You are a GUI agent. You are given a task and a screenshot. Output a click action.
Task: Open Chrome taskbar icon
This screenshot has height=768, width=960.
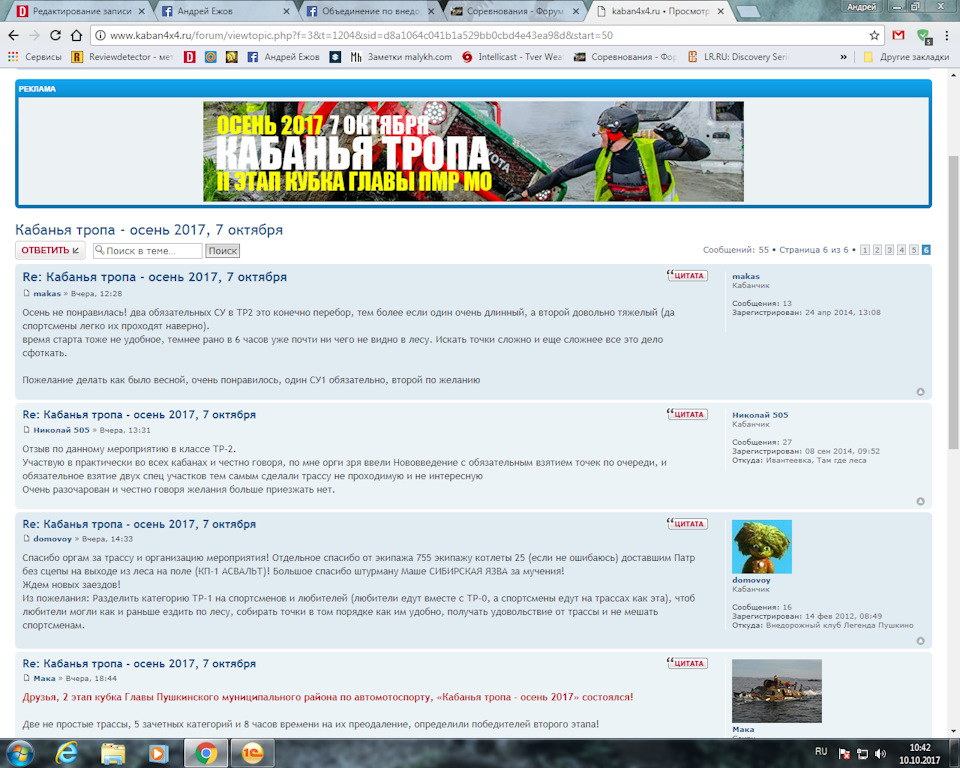206,753
